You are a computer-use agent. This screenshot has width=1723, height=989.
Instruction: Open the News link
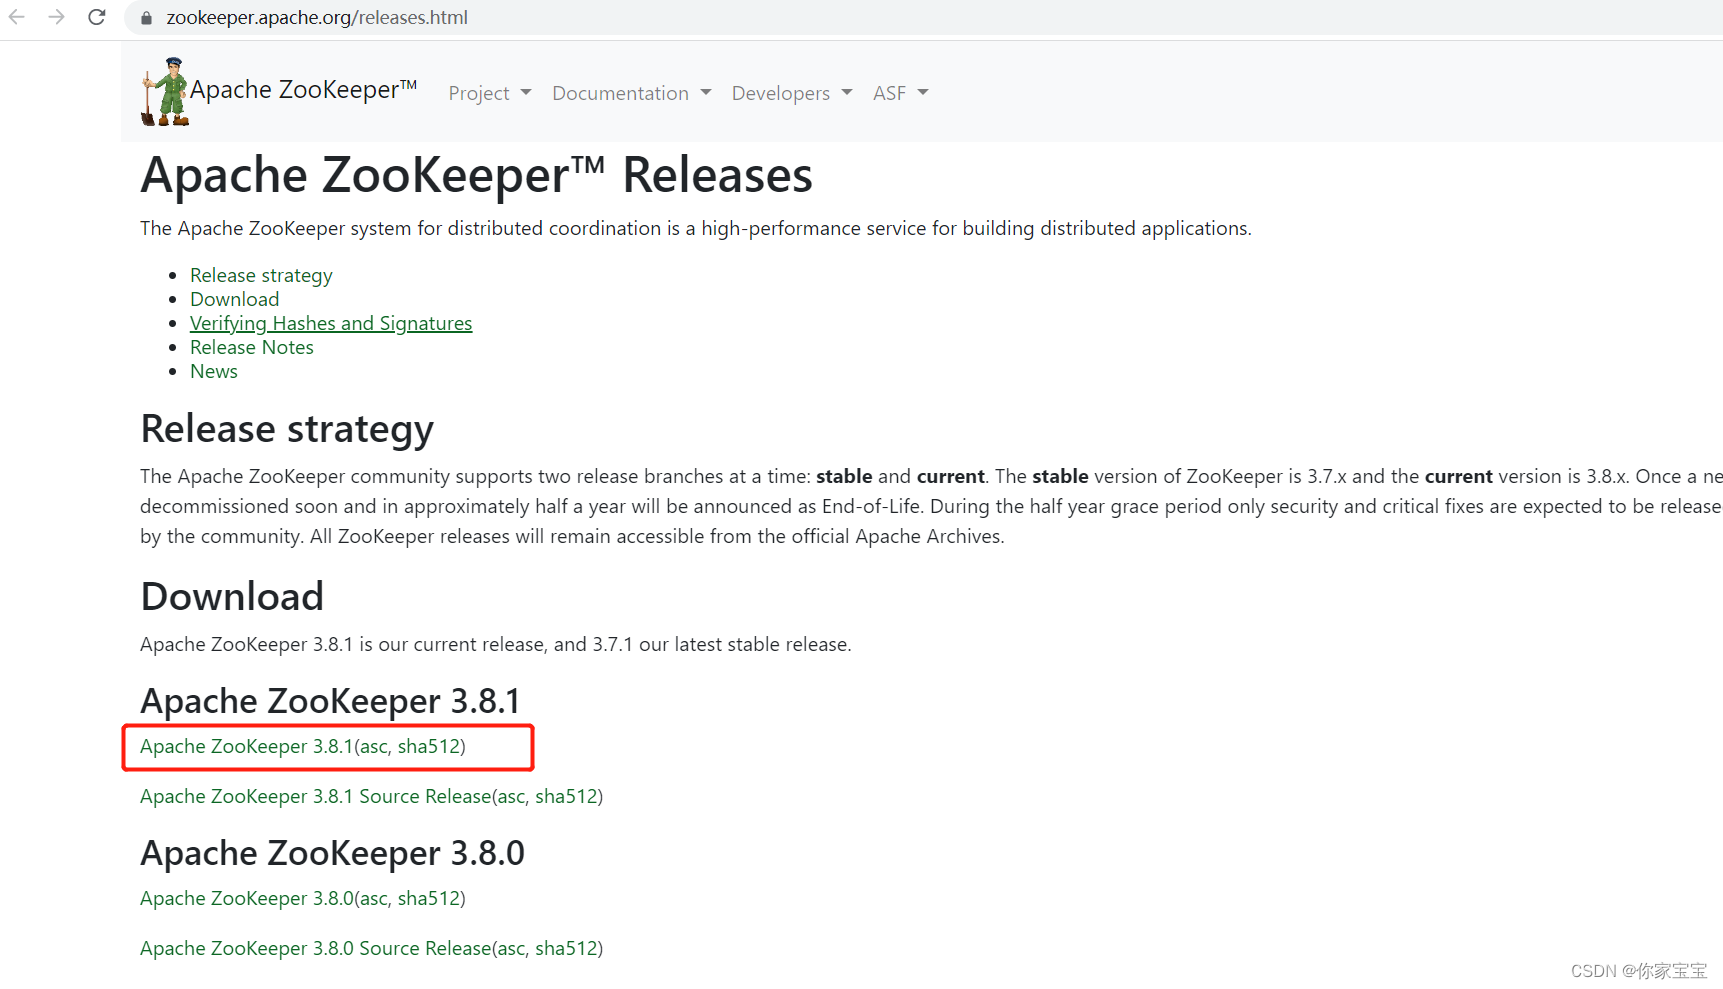[214, 371]
